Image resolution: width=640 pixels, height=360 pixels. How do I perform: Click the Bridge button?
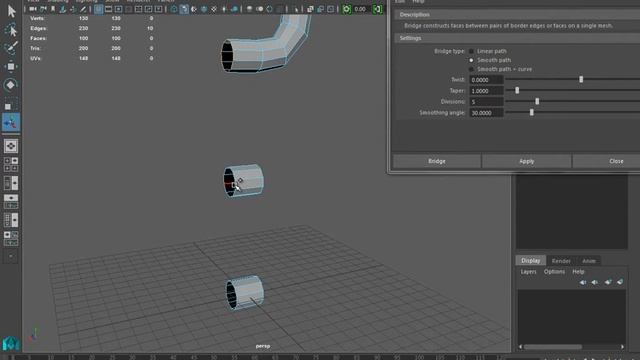point(437,161)
